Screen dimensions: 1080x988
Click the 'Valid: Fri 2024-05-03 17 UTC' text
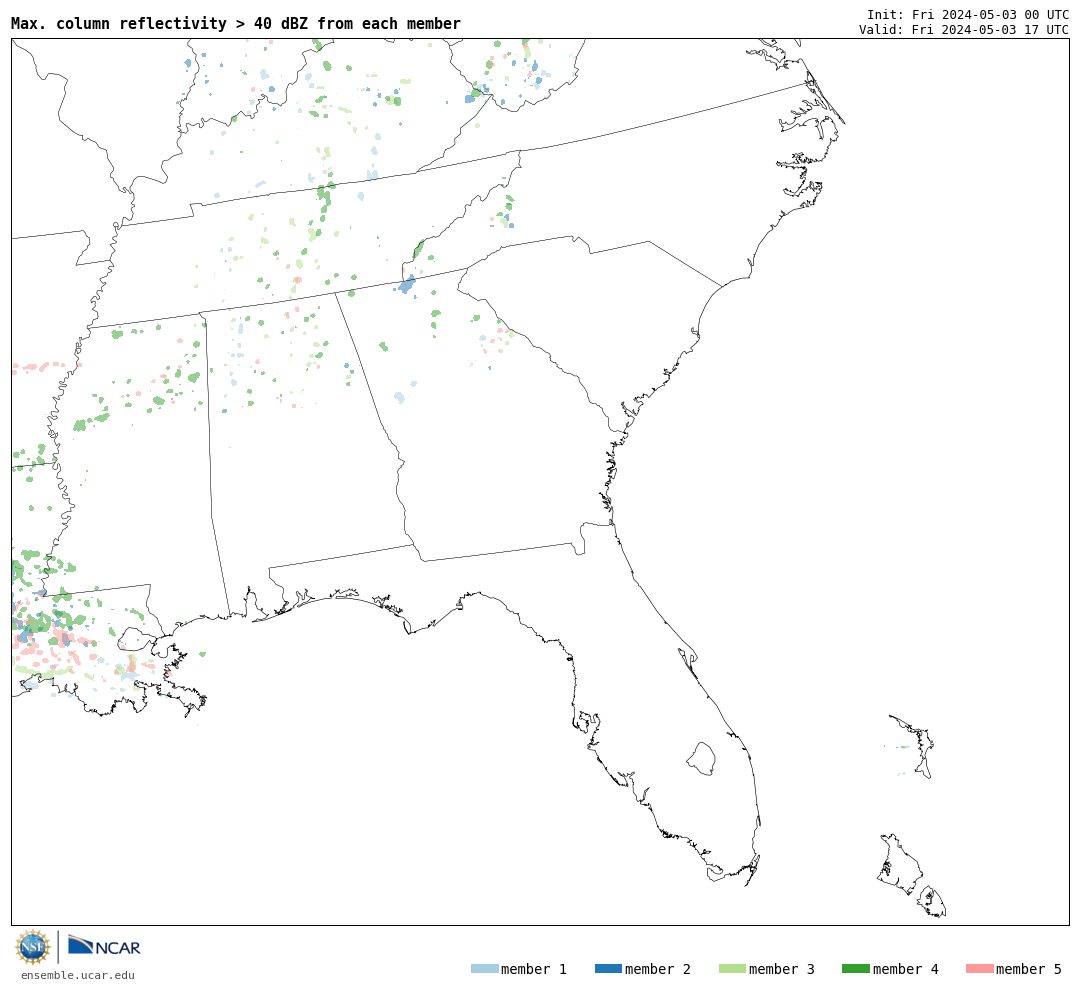pyautogui.click(x=964, y=30)
